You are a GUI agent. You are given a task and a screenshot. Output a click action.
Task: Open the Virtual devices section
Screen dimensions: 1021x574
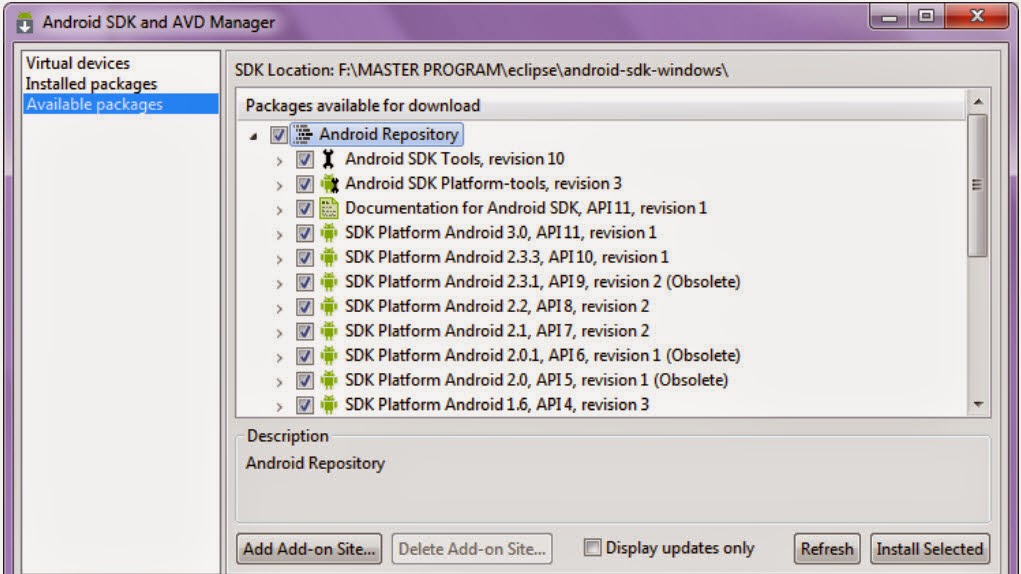pos(77,63)
